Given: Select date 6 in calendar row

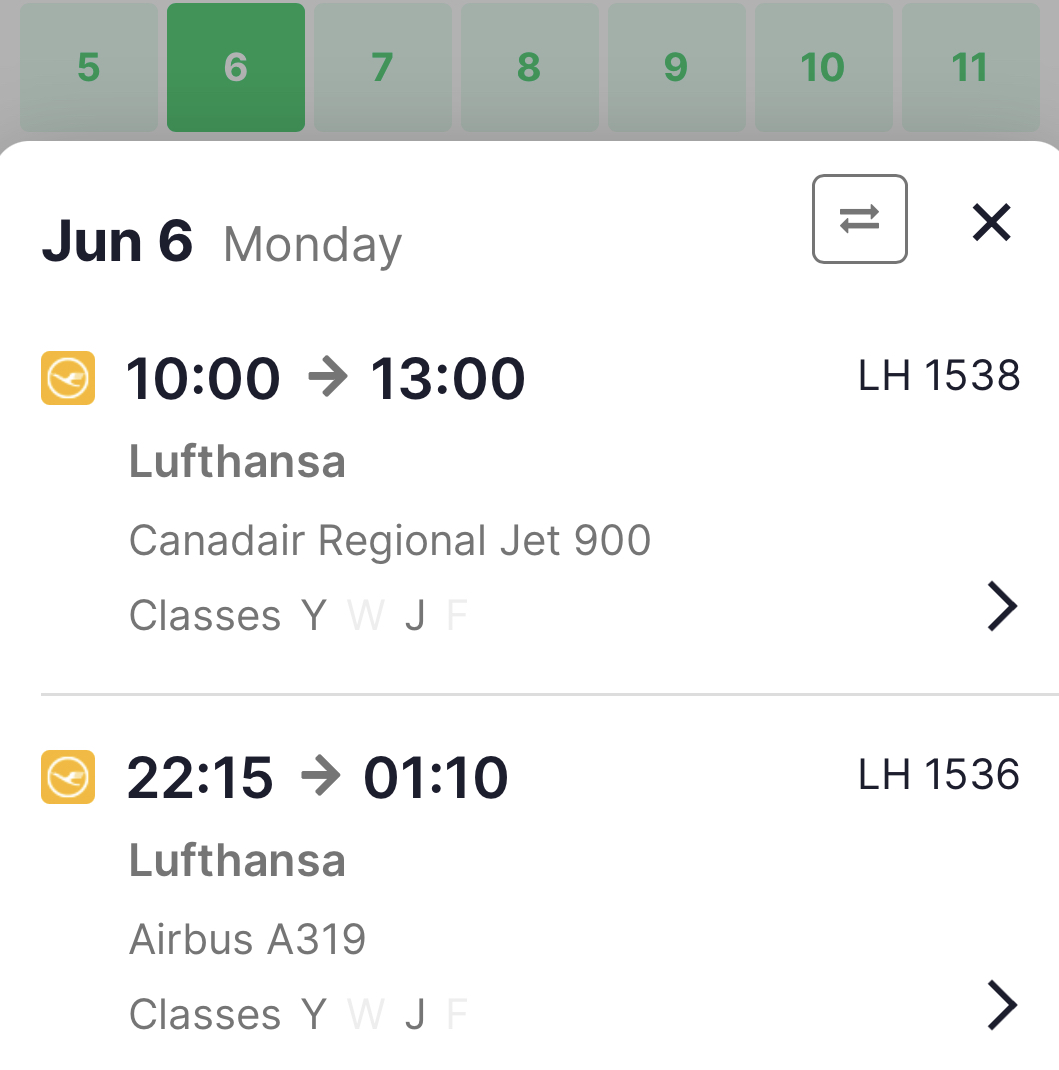Looking at the screenshot, I should (x=235, y=68).
